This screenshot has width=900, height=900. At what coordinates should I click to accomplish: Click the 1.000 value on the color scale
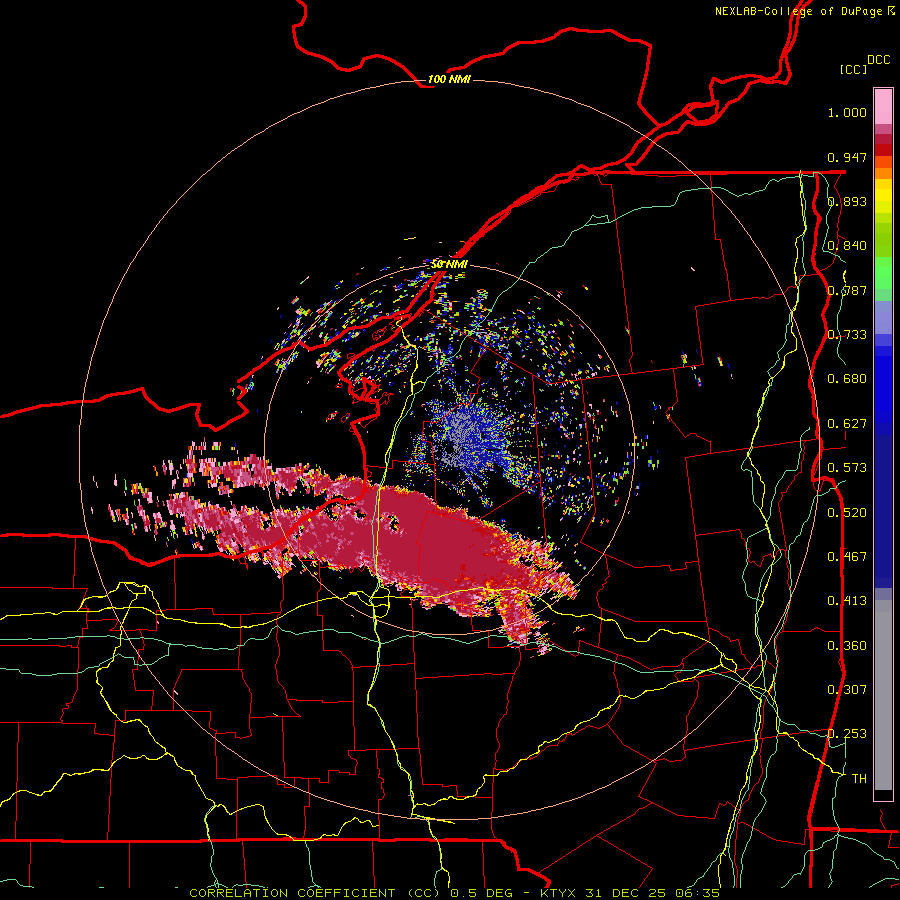click(847, 112)
